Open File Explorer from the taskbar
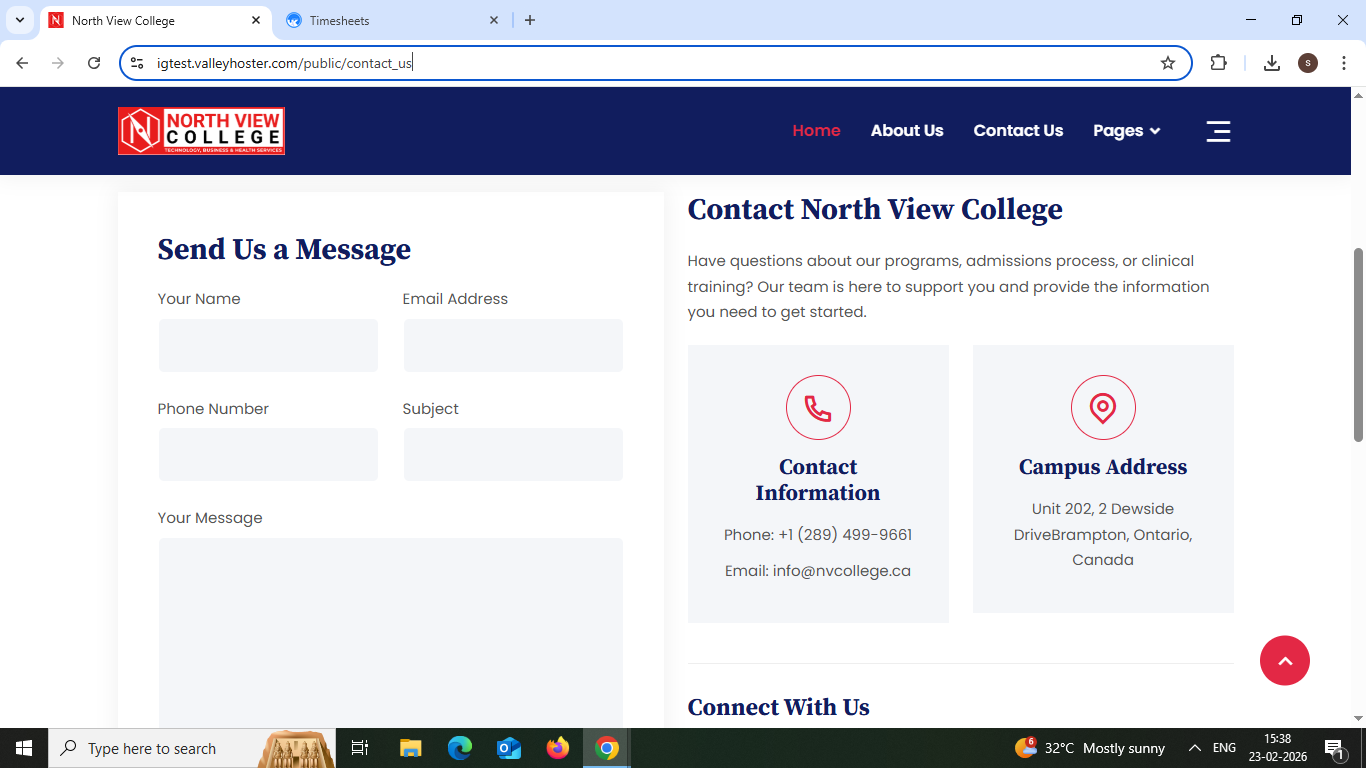 tap(411, 748)
